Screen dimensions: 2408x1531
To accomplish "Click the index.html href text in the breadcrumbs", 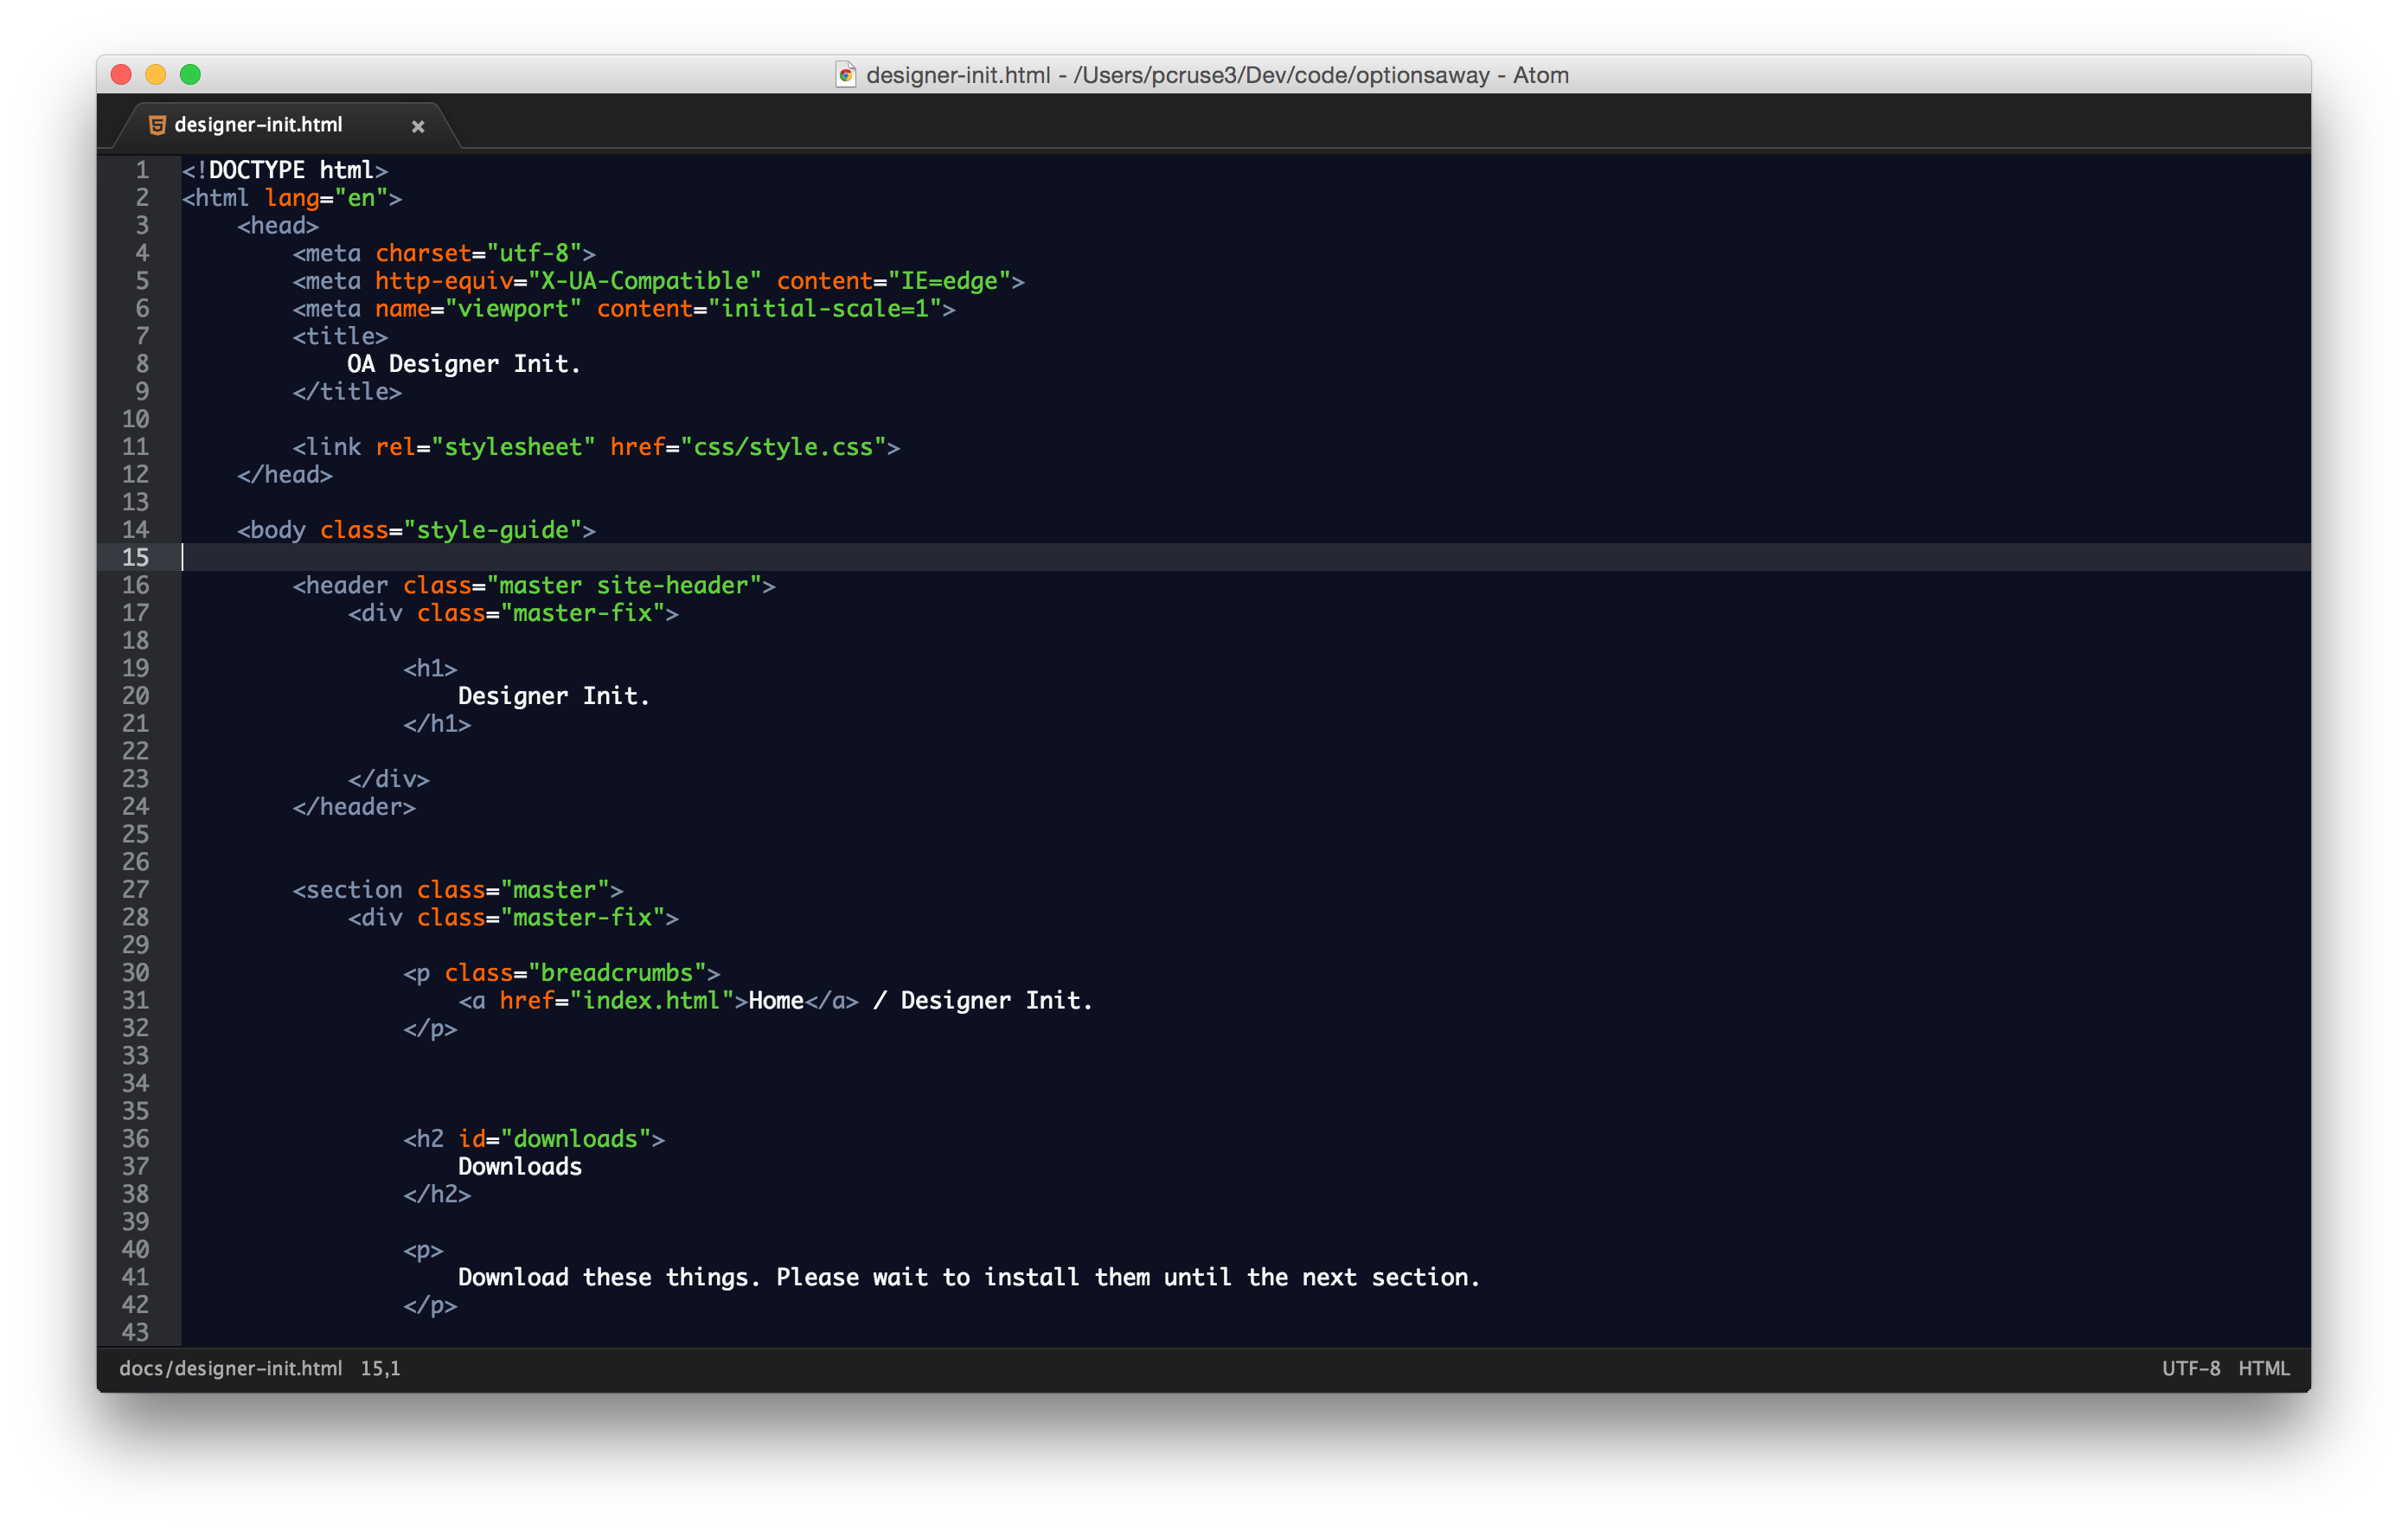I will coord(651,1000).
